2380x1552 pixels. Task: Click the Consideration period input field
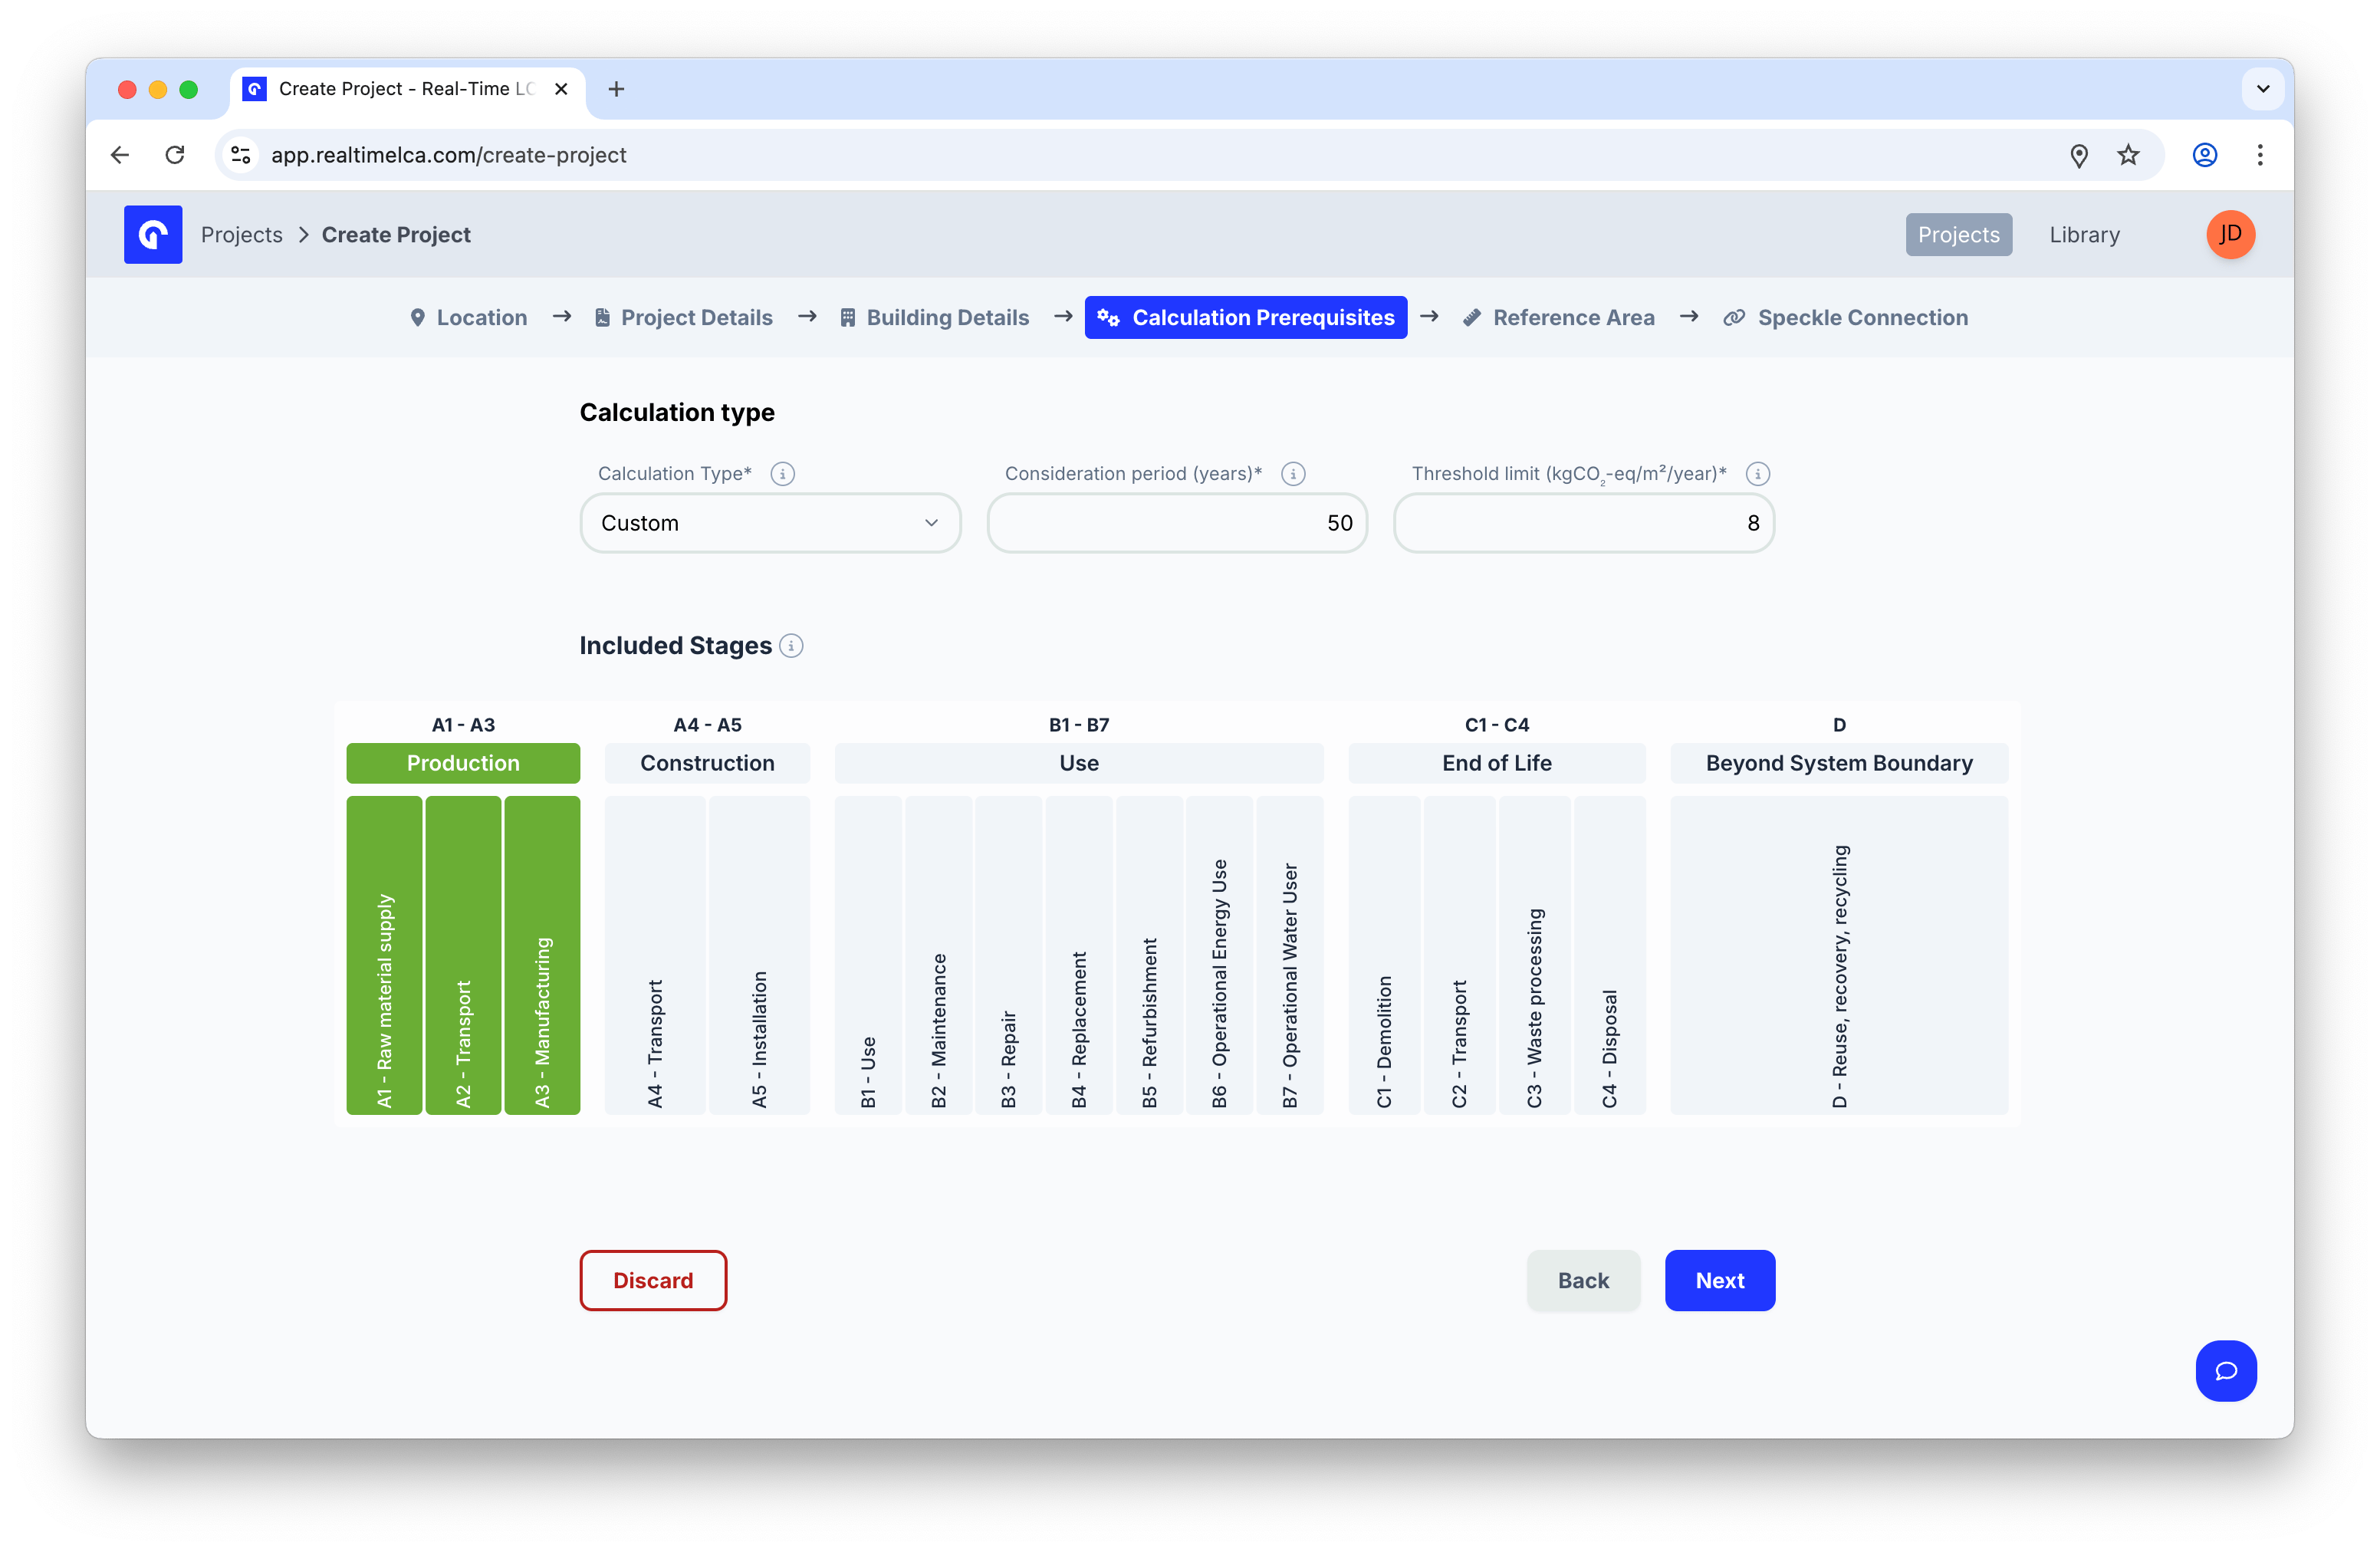pyautogui.click(x=1177, y=523)
